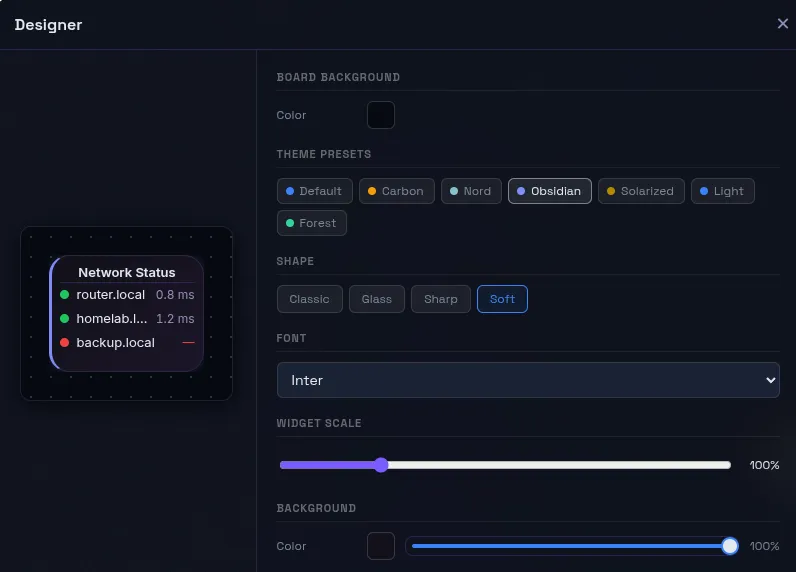Apply the Forest theme preset

(312, 223)
